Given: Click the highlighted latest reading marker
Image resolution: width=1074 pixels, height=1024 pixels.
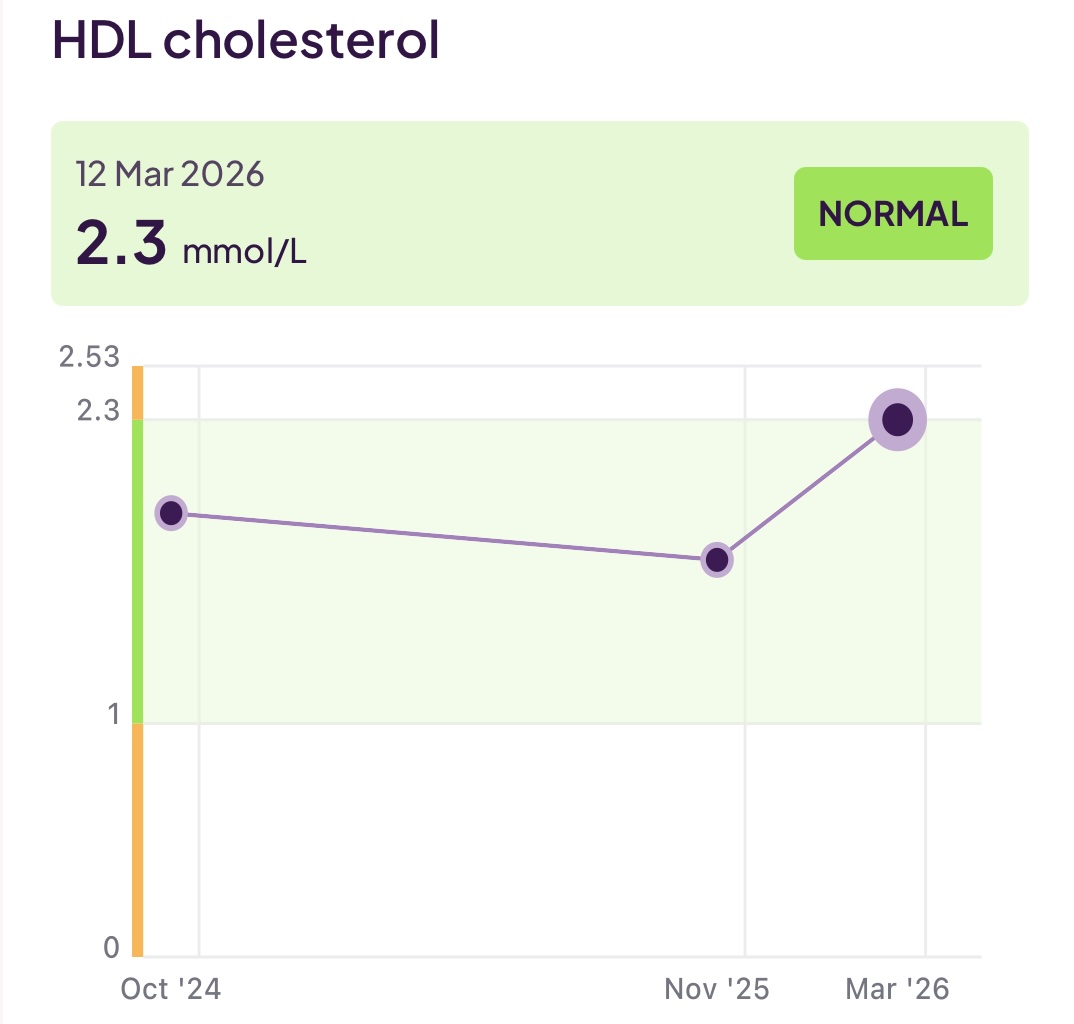Looking at the screenshot, I should [897, 419].
